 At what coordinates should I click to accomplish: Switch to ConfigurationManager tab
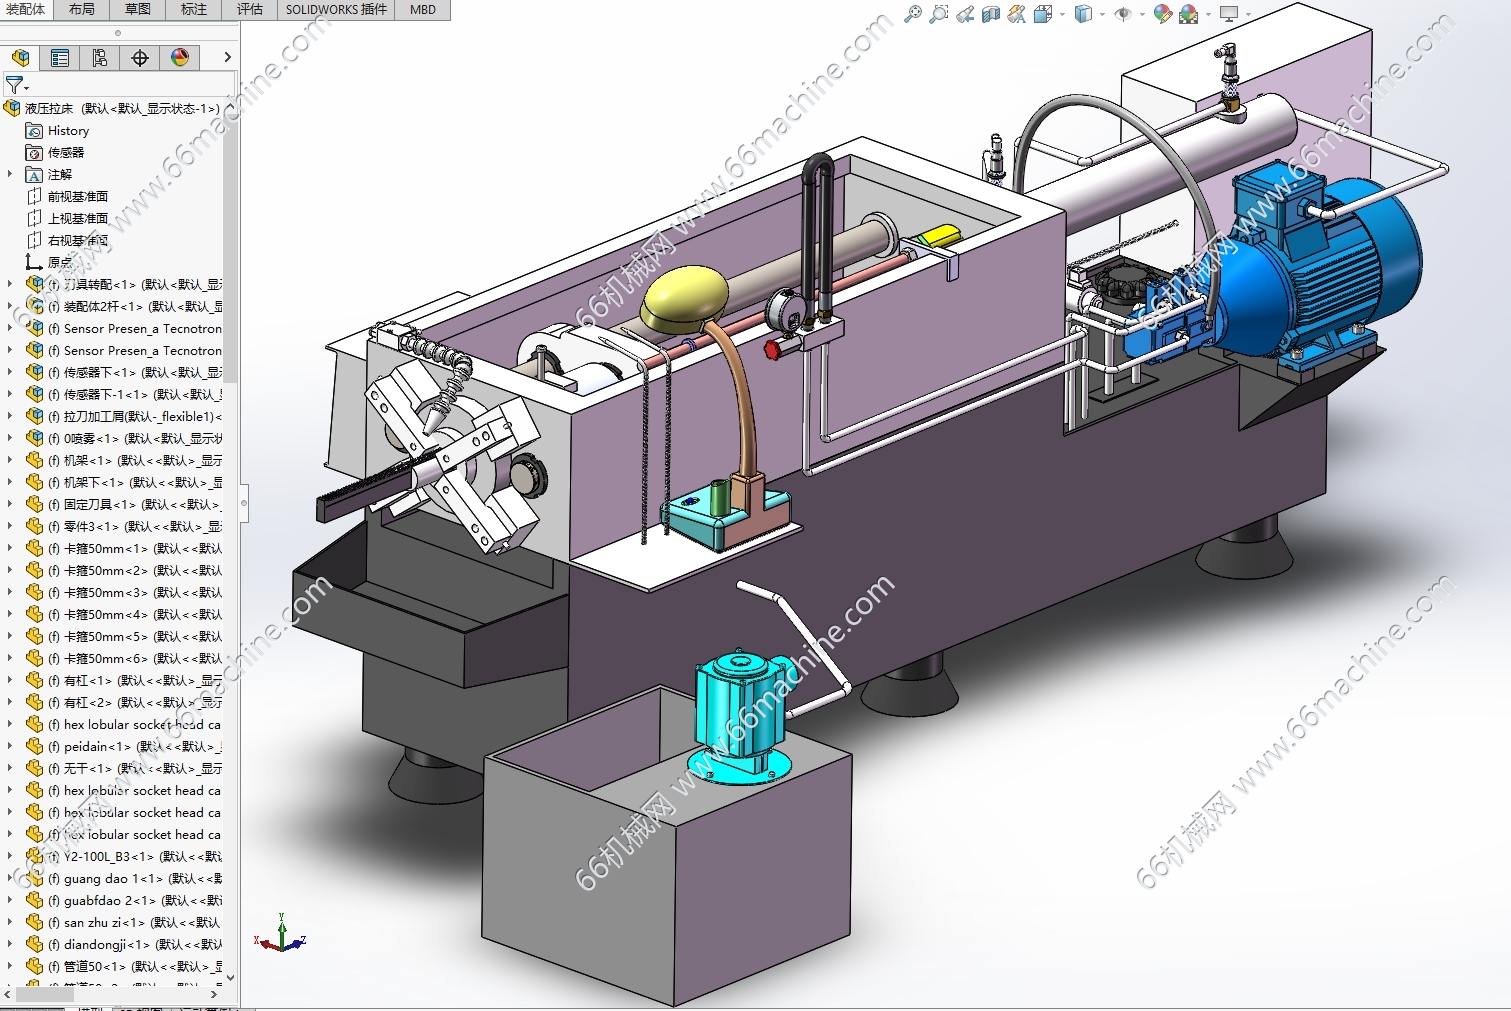pos(100,57)
